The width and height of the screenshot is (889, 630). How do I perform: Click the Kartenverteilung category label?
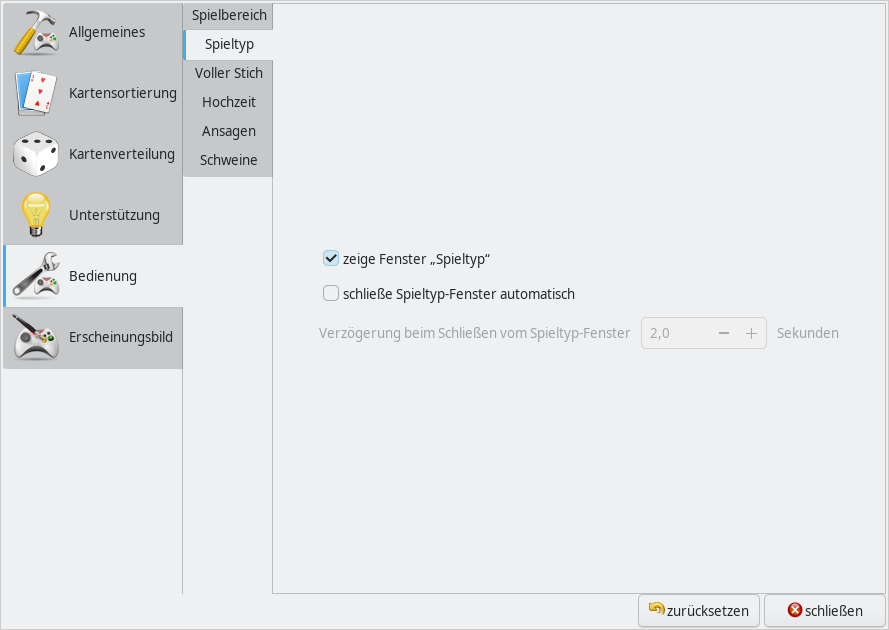coord(122,155)
